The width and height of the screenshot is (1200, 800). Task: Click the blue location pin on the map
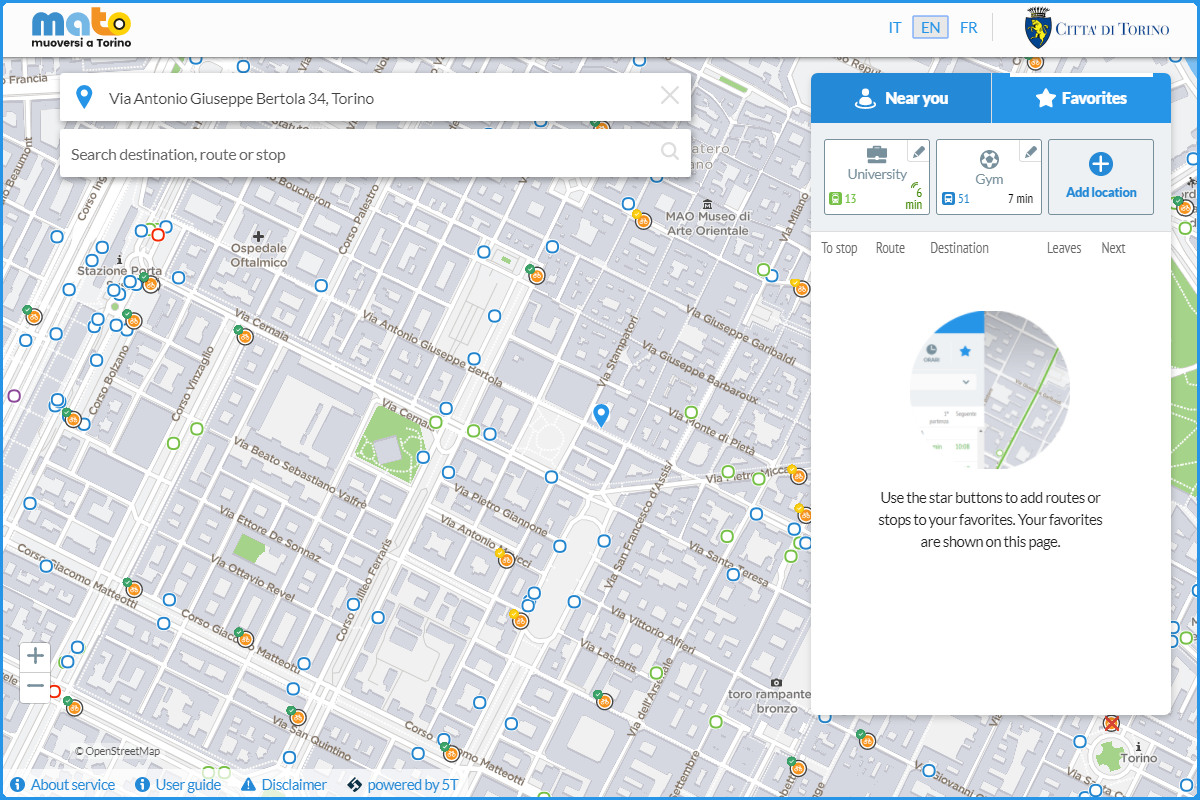[601, 415]
